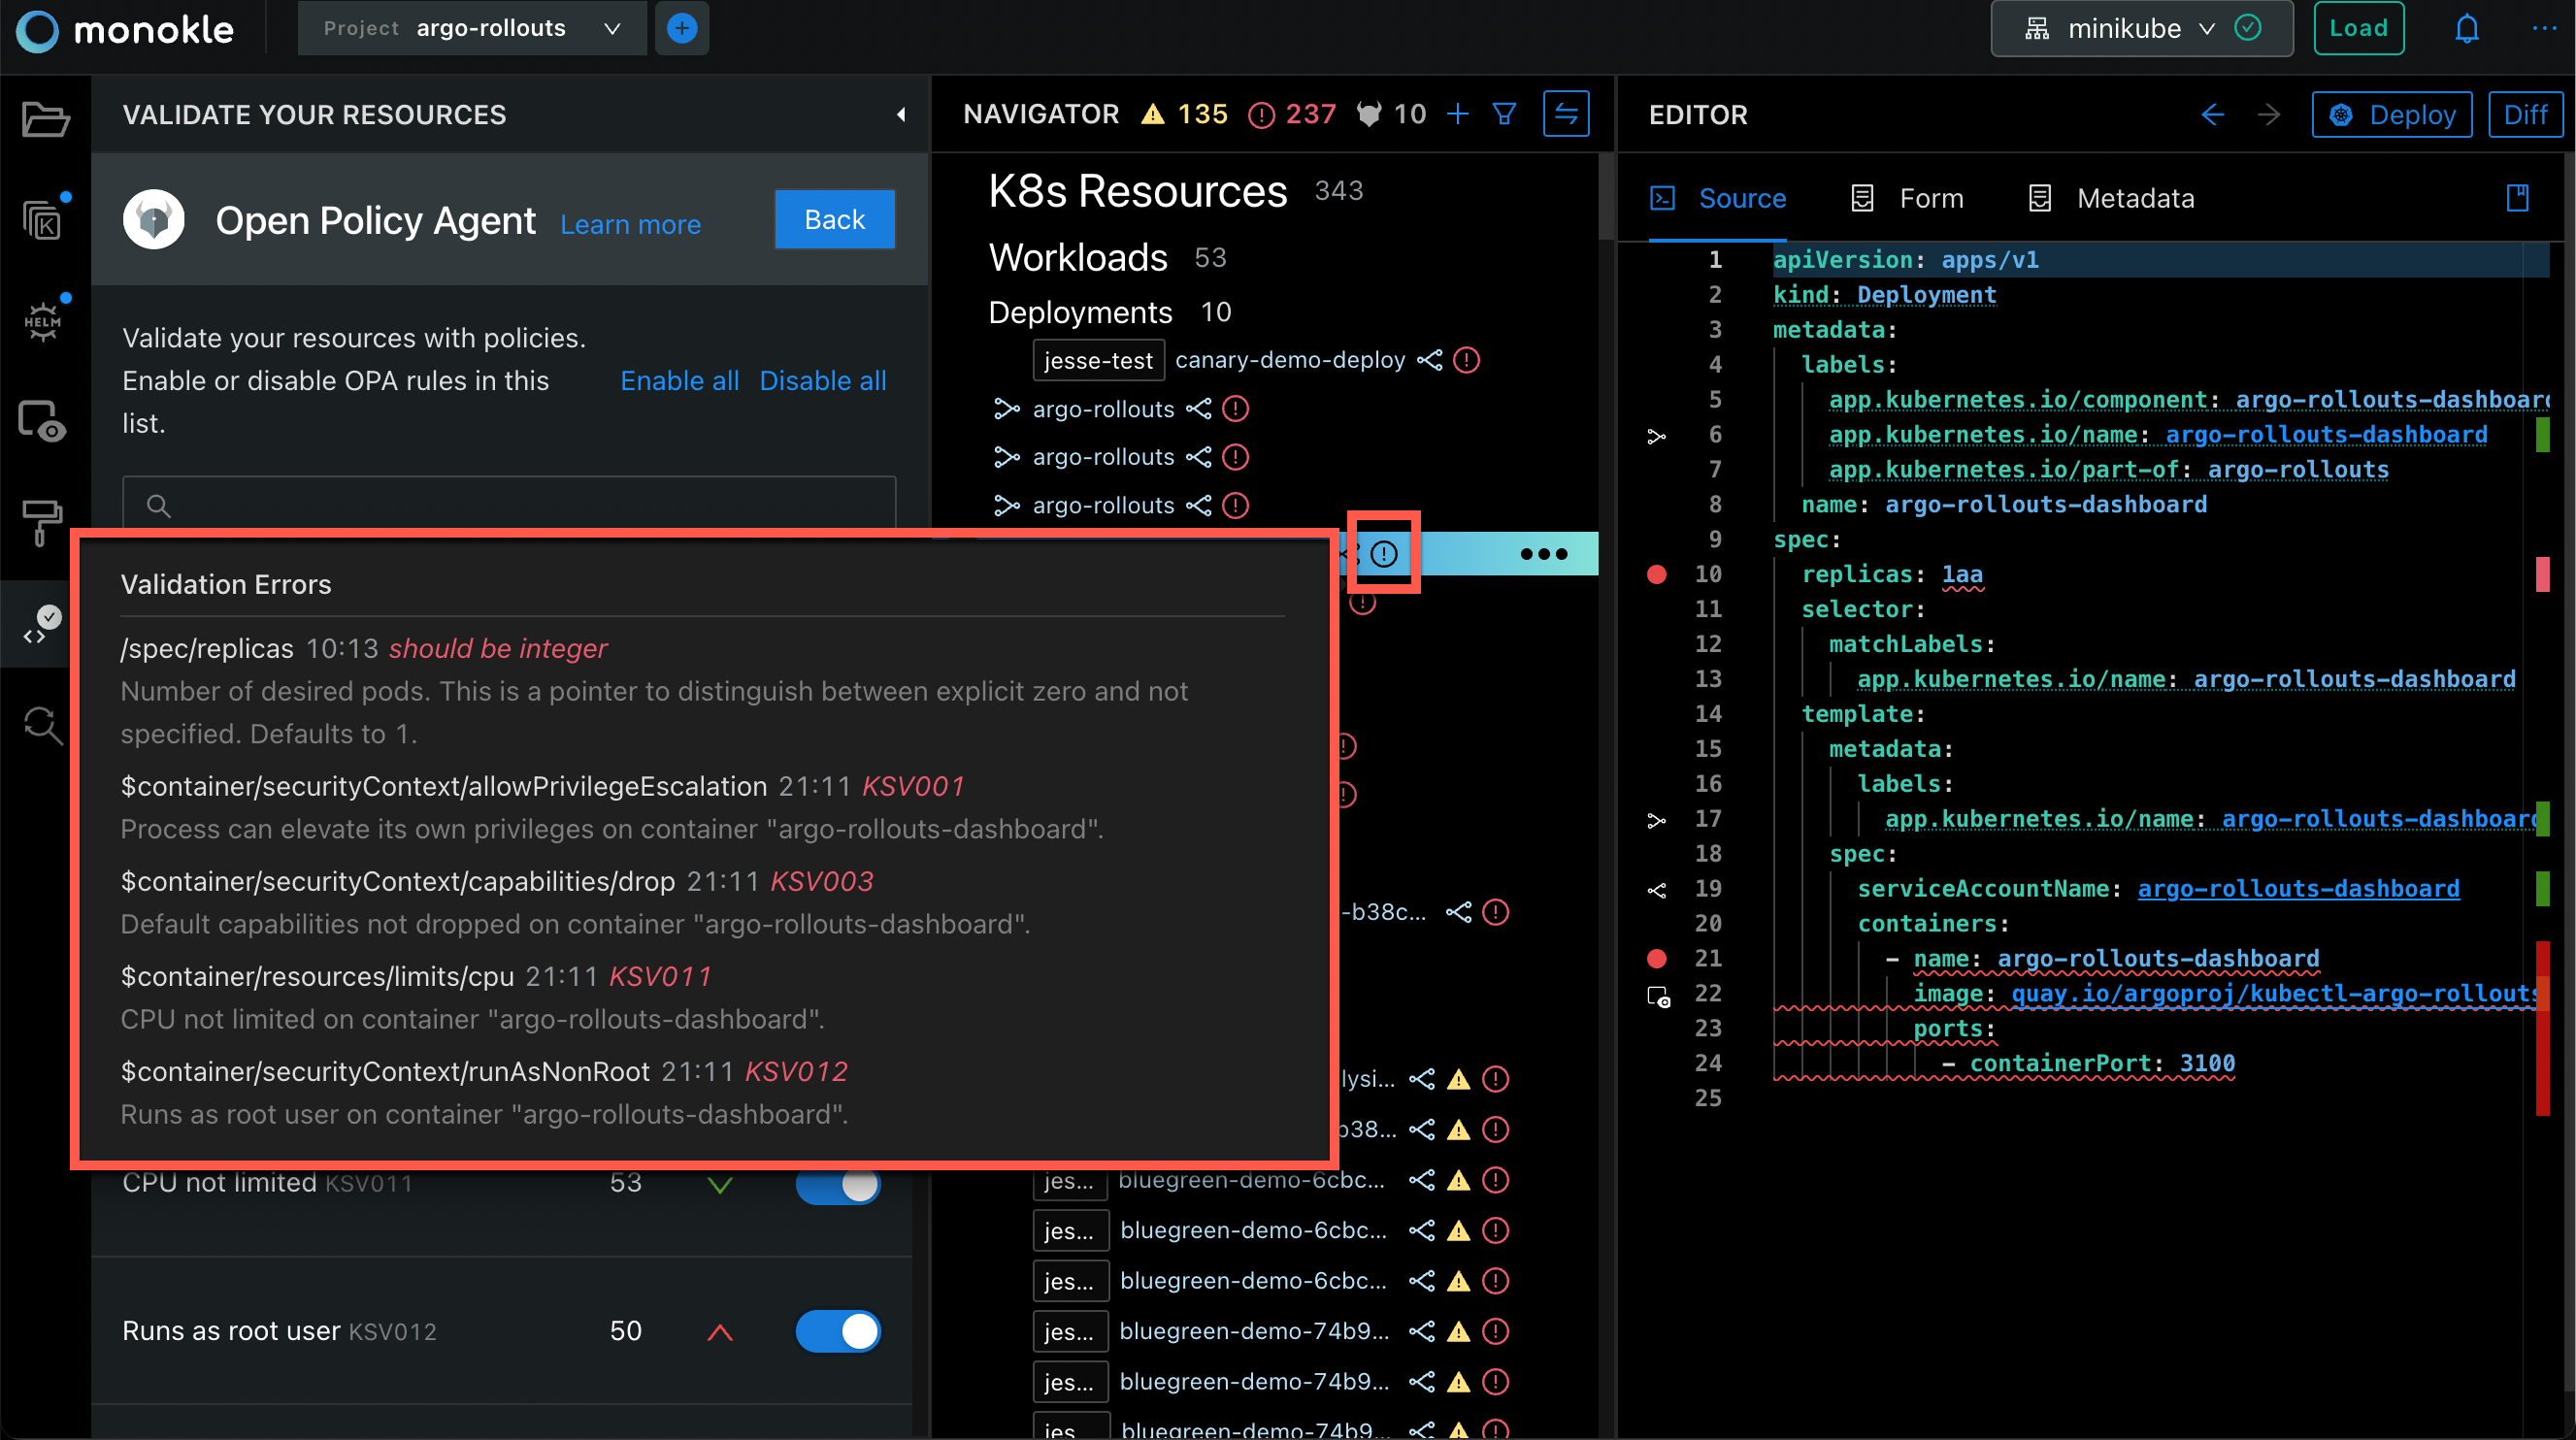Open the selected row's three-dot menu
2576x1440 pixels.
coord(1544,554)
